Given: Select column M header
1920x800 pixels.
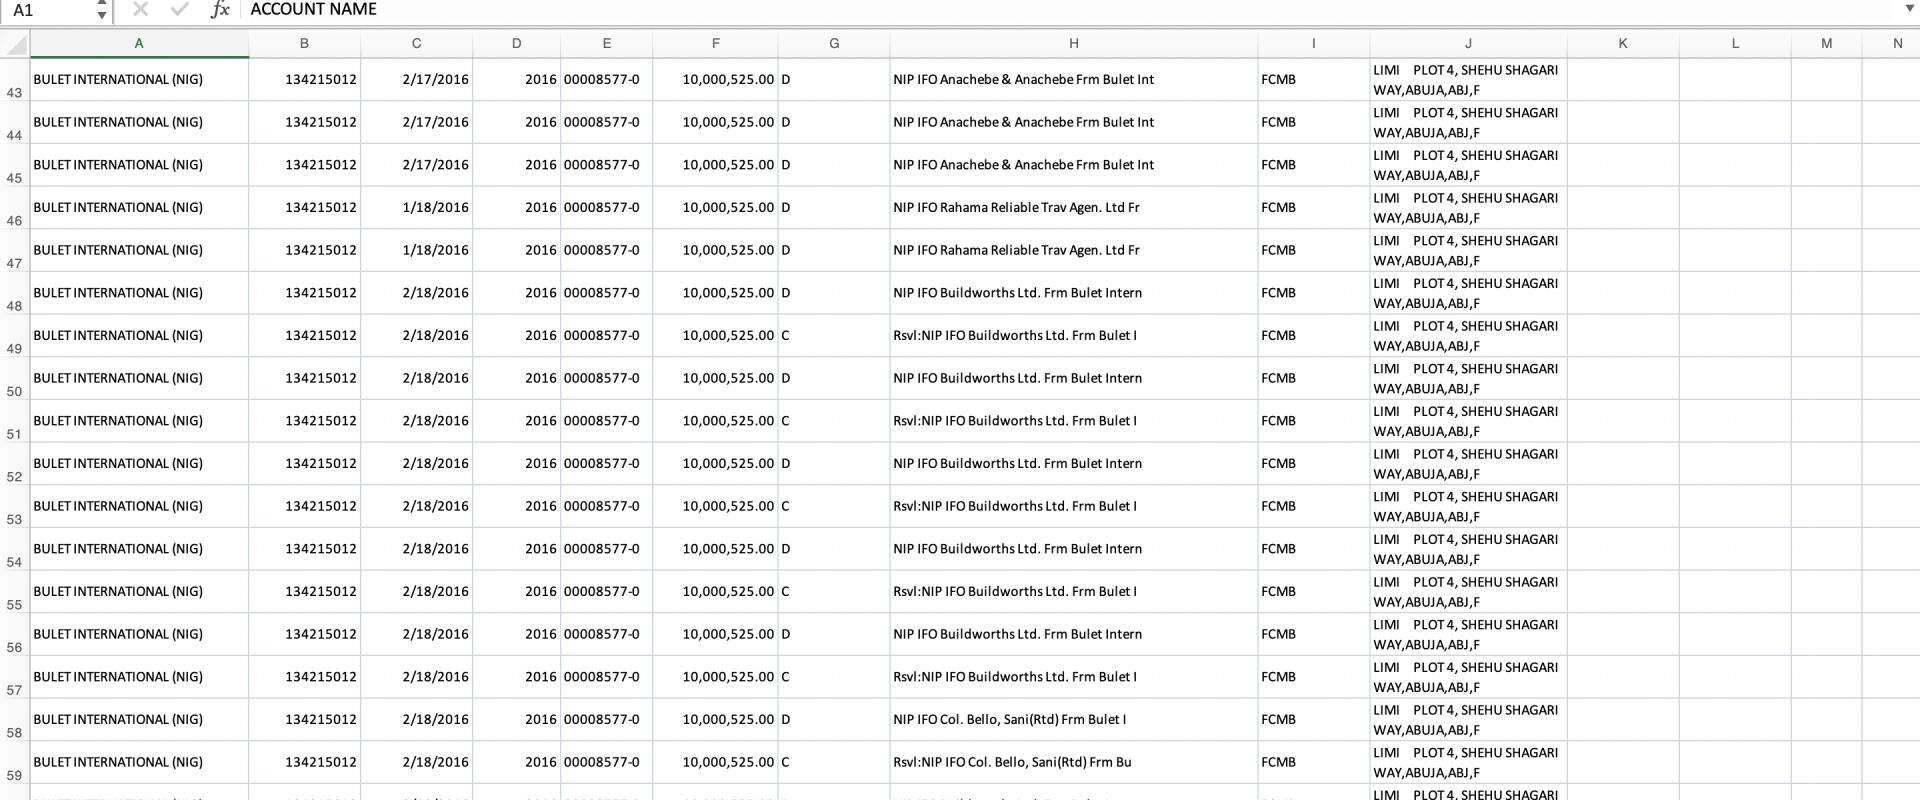Looking at the screenshot, I should pyautogui.click(x=1826, y=44).
